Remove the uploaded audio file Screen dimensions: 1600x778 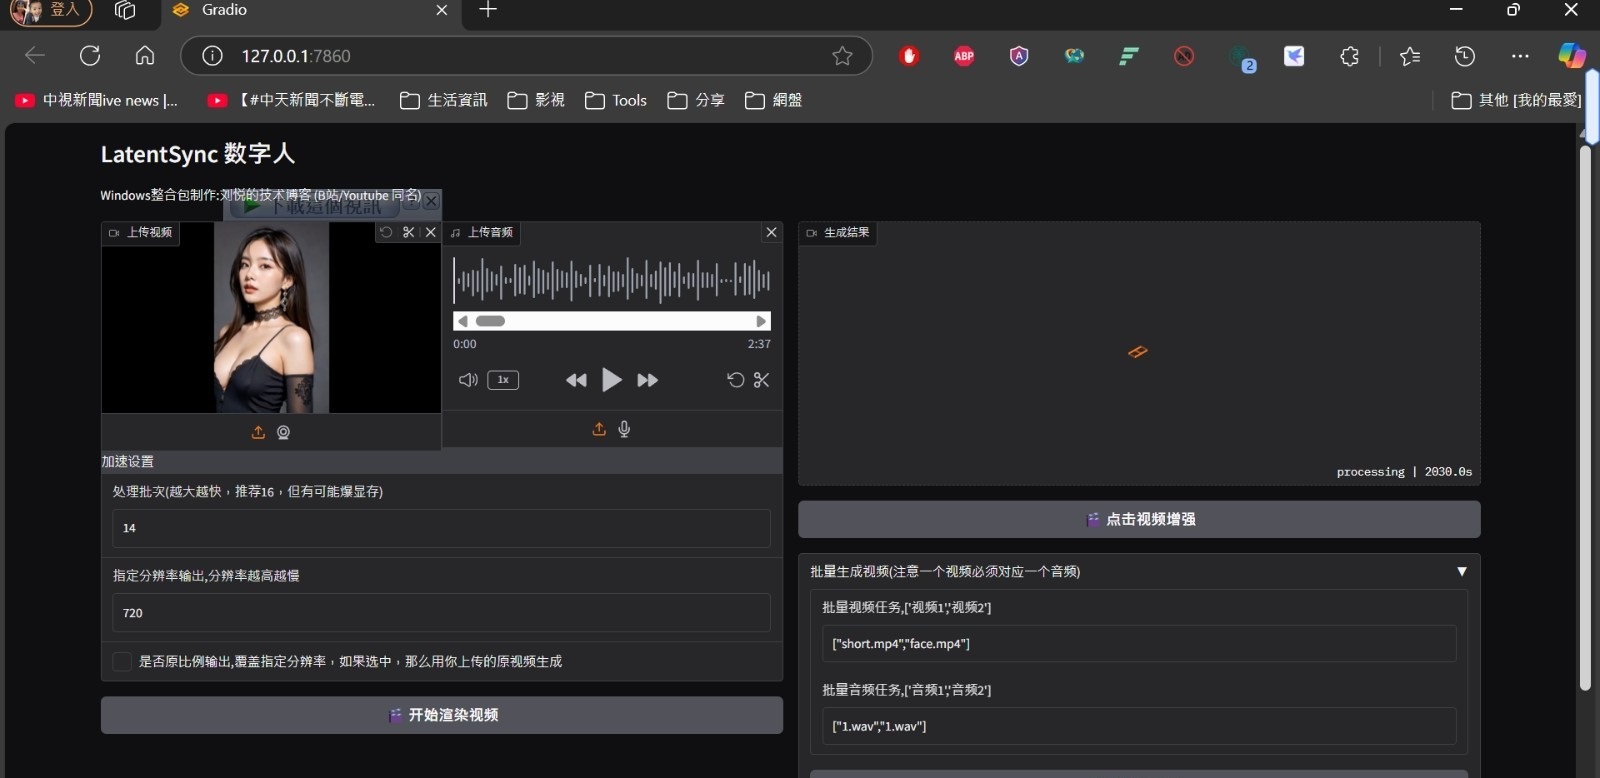(x=771, y=232)
